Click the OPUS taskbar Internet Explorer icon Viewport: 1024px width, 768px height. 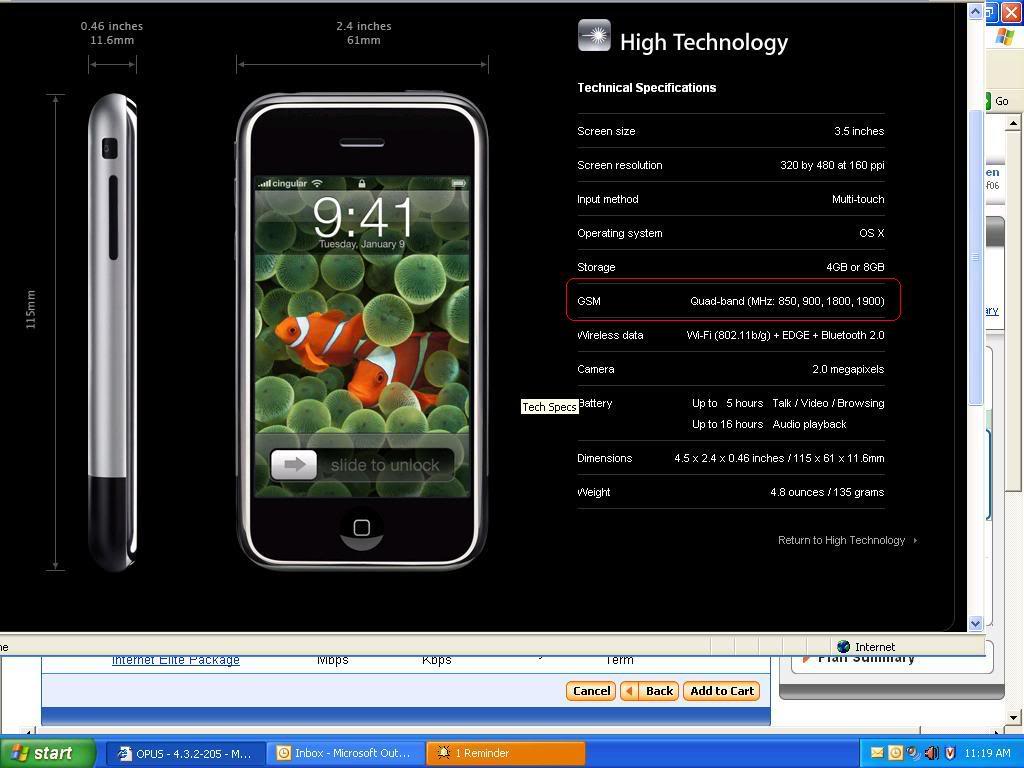tap(125, 753)
